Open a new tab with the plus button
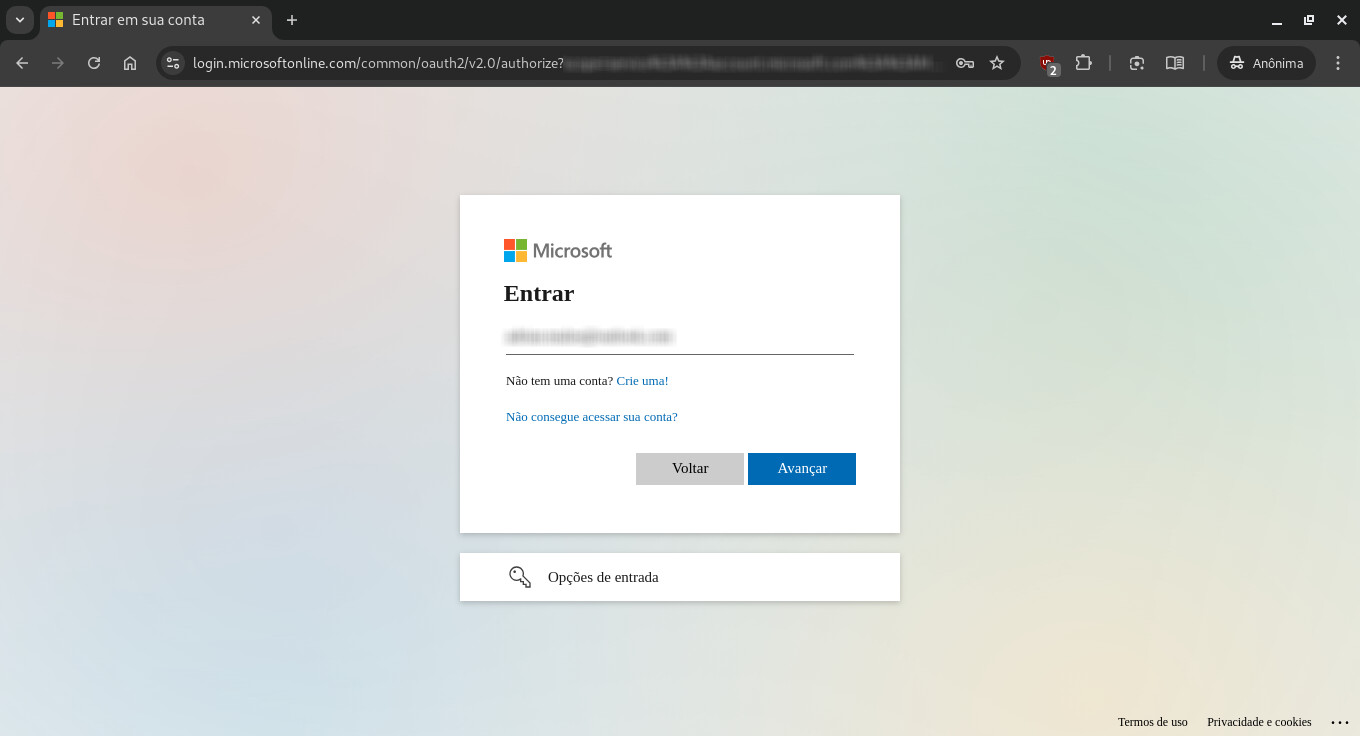The width and height of the screenshot is (1360, 736). pos(292,20)
